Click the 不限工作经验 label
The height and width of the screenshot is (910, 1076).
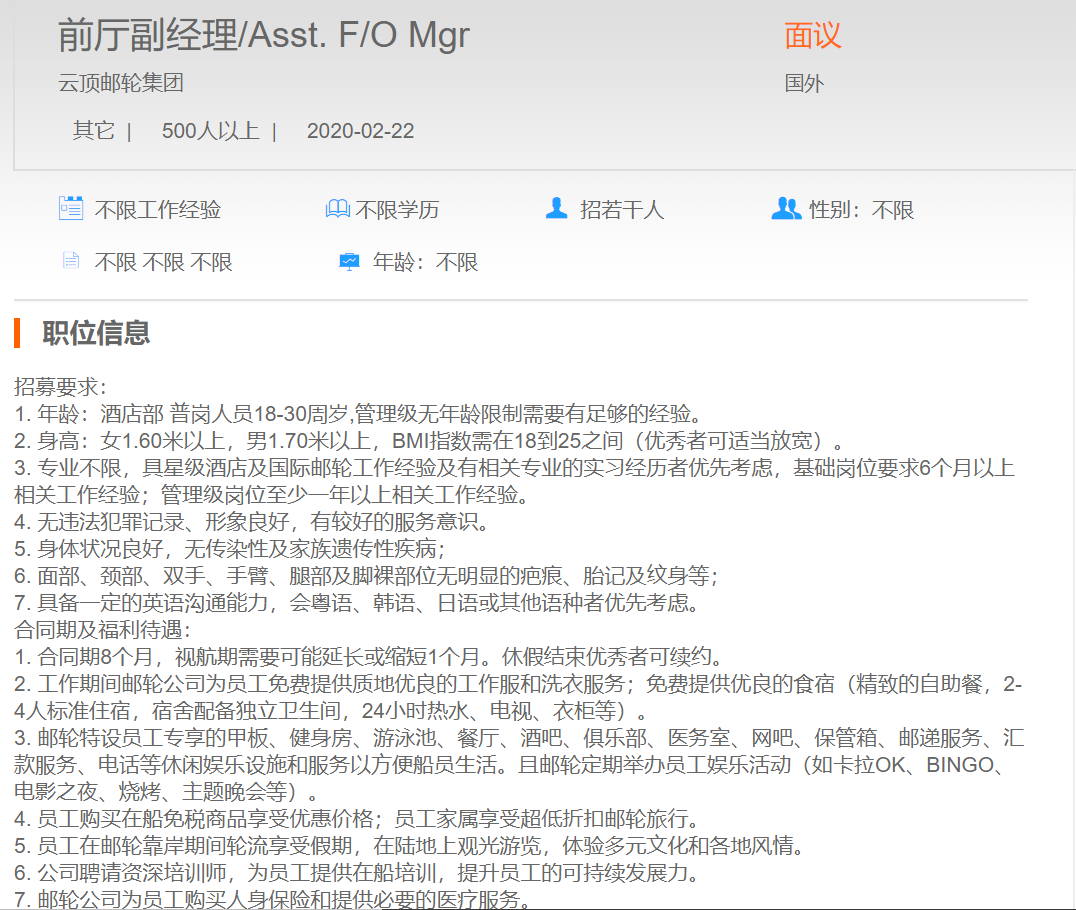pyautogui.click(x=157, y=210)
